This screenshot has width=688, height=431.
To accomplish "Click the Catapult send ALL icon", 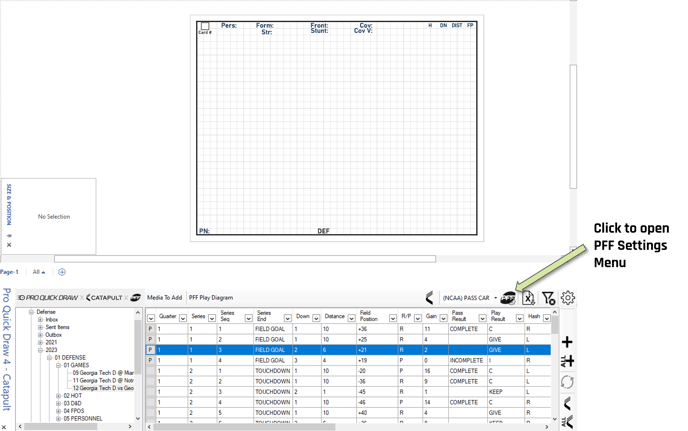I will [x=567, y=422].
